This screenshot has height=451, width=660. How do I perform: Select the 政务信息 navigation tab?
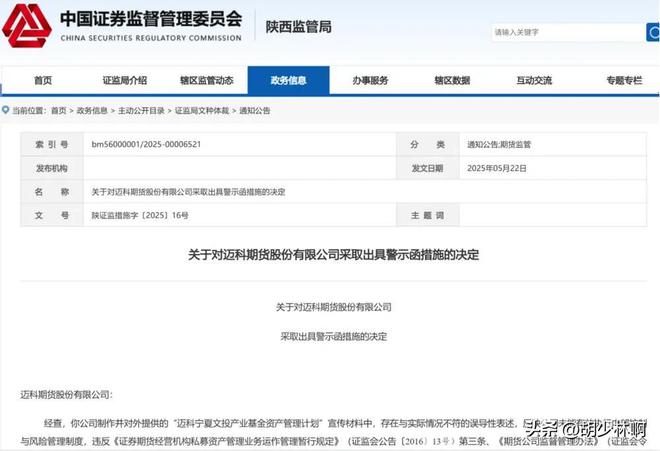(288, 80)
